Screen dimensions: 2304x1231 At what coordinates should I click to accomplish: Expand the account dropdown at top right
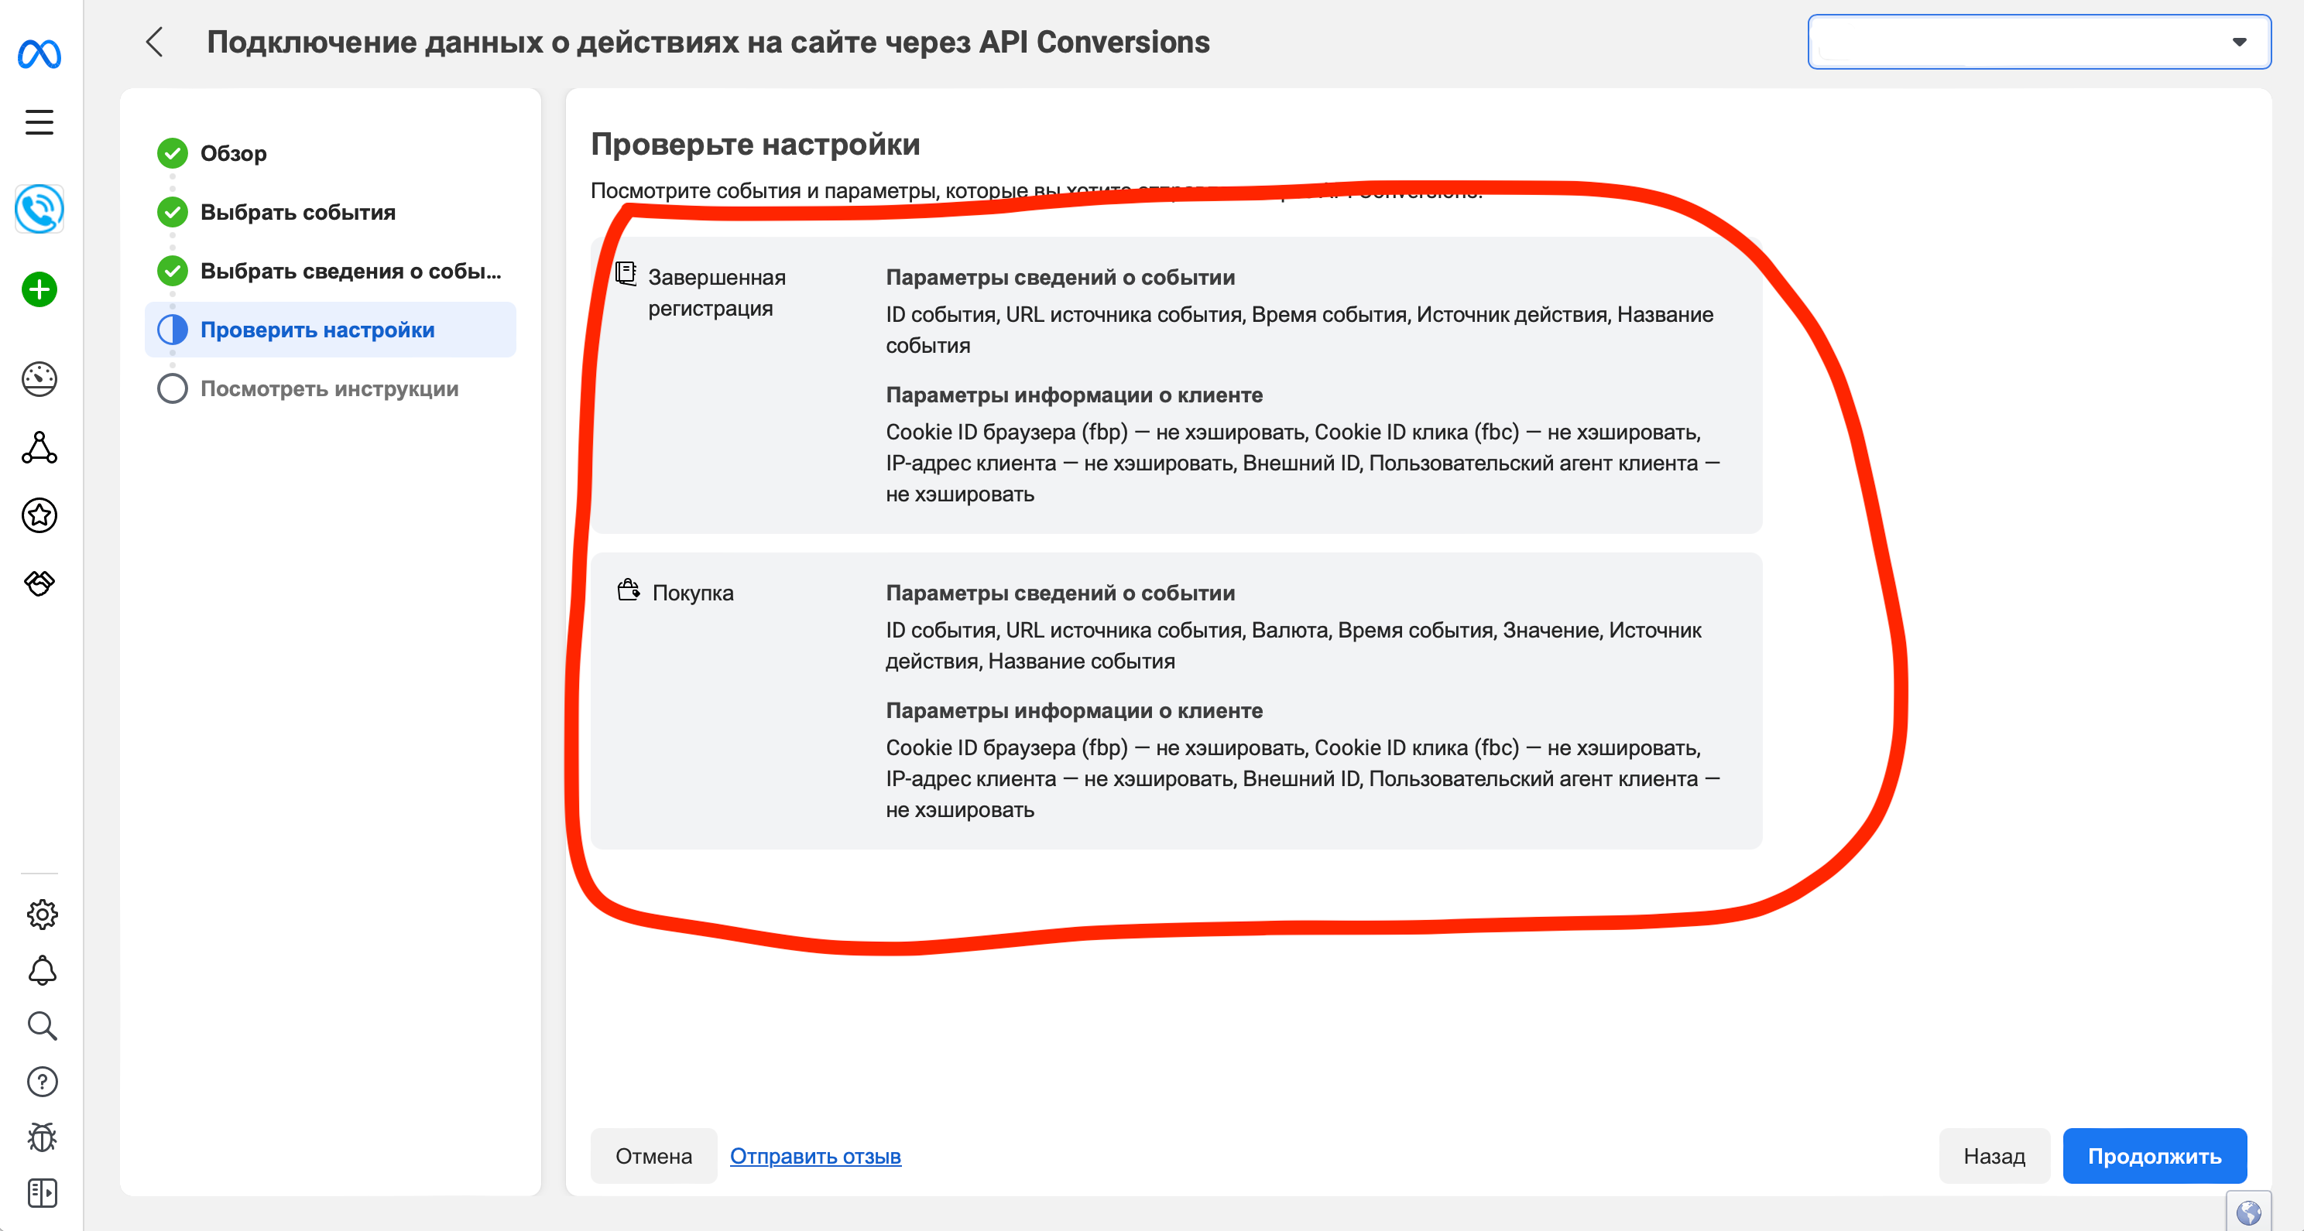tap(2039, 42)
